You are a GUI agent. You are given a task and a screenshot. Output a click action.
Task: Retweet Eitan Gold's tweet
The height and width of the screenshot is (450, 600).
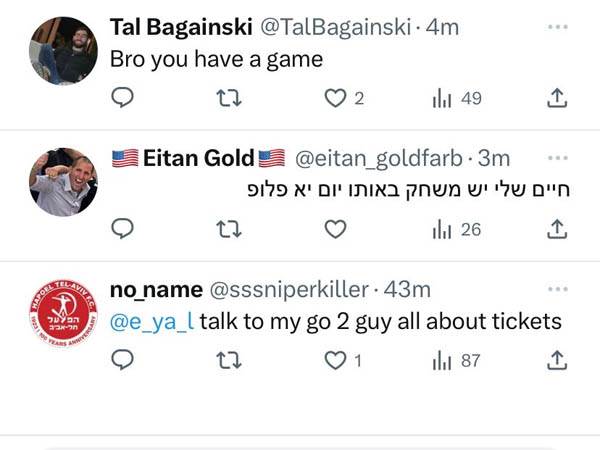point(229,229)
